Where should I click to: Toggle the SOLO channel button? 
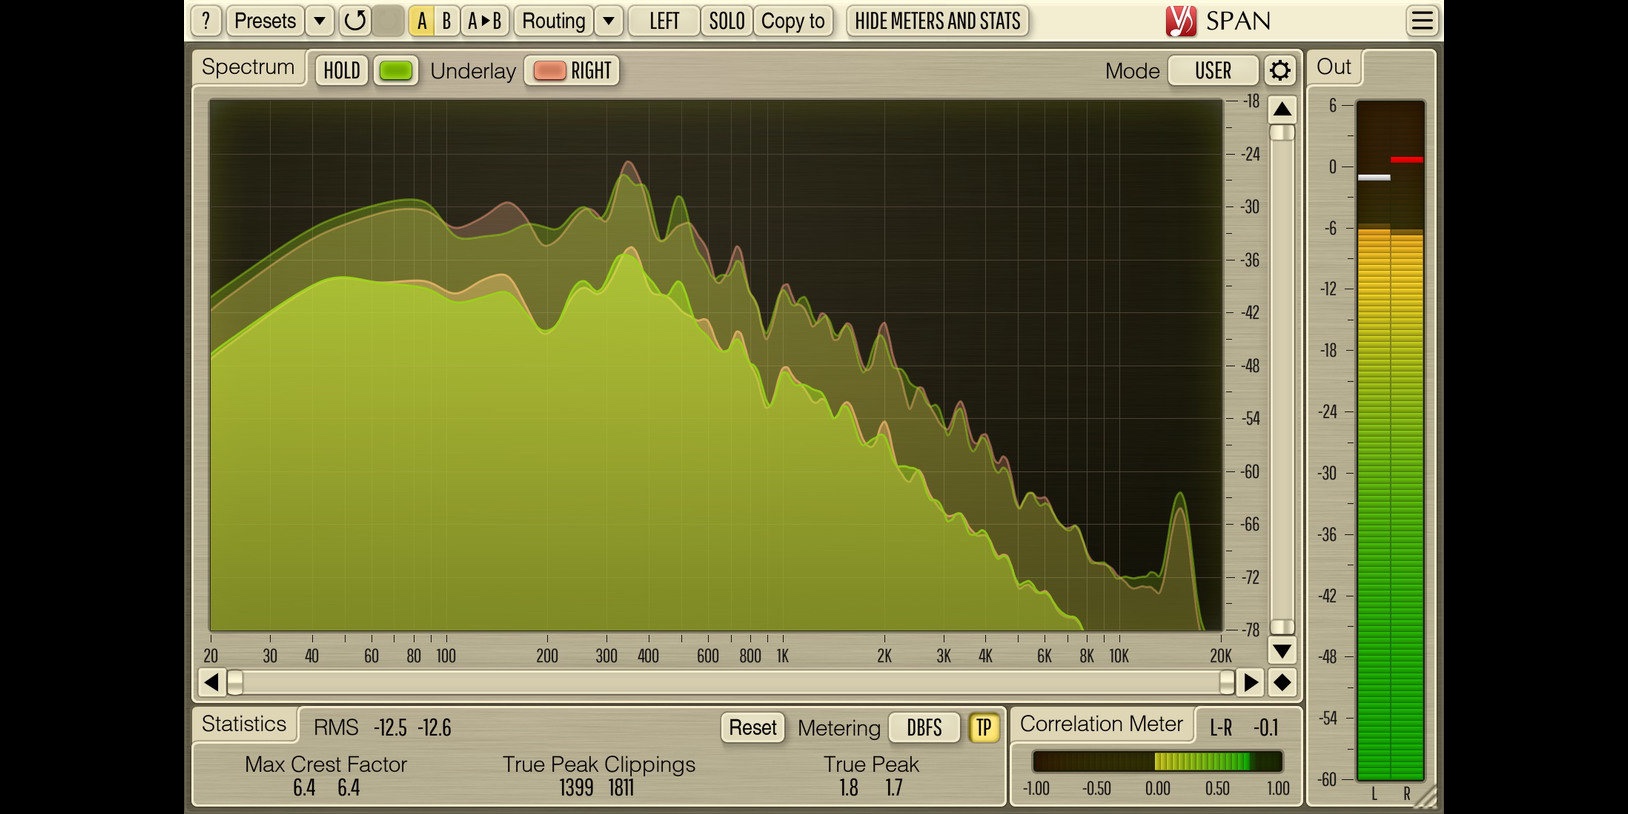(727, 21)
